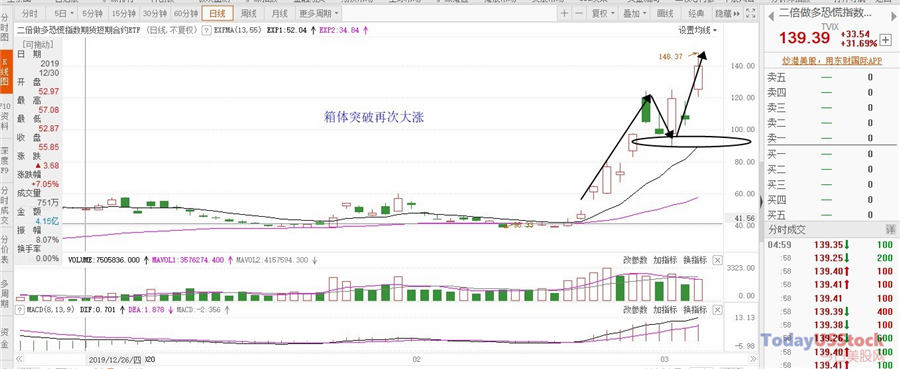Switch to 分时 period tab
The height and width of the screenshot is (369, 900).
click(30, 13)
